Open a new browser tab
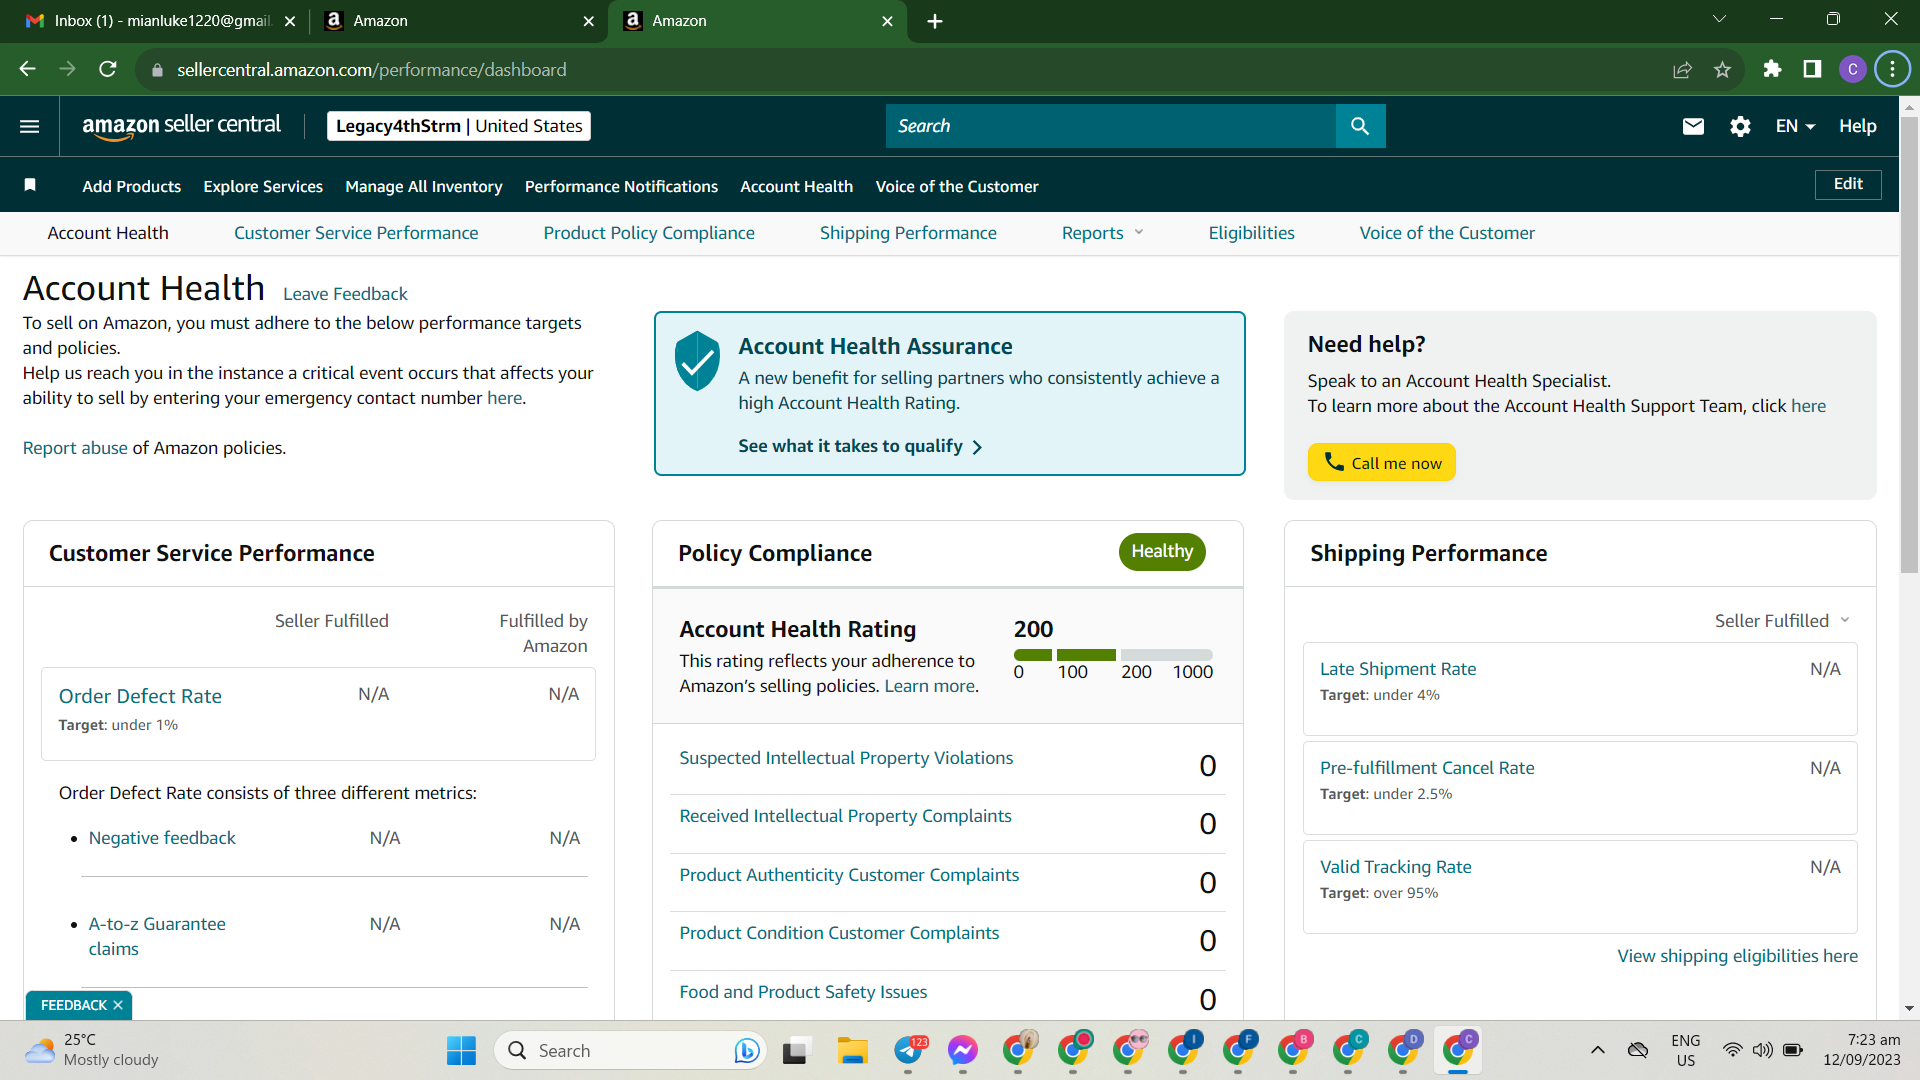This screenshot has width=1920, height=1080. pyautogui.click(x=935, y=21)
